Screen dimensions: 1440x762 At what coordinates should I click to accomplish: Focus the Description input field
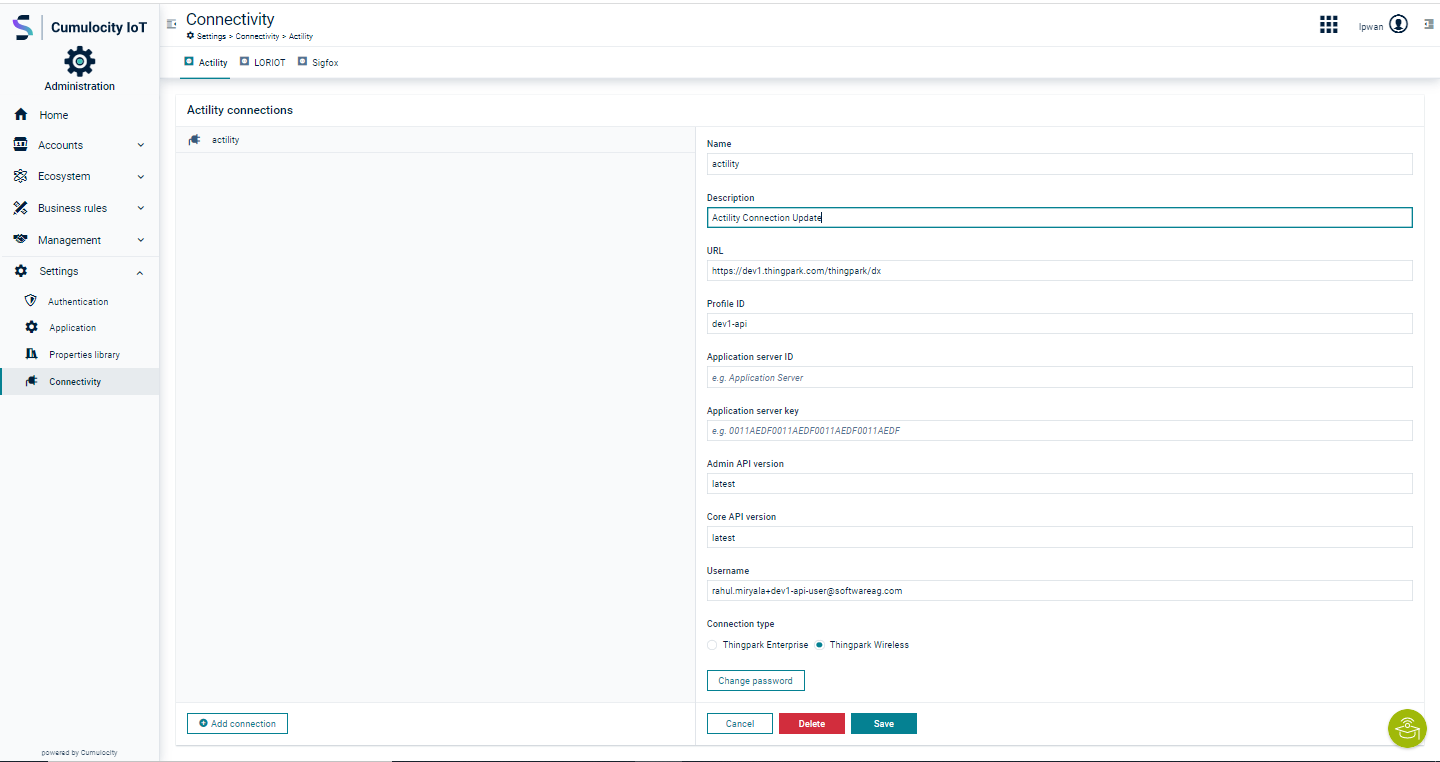click(x=1059, y=217)
